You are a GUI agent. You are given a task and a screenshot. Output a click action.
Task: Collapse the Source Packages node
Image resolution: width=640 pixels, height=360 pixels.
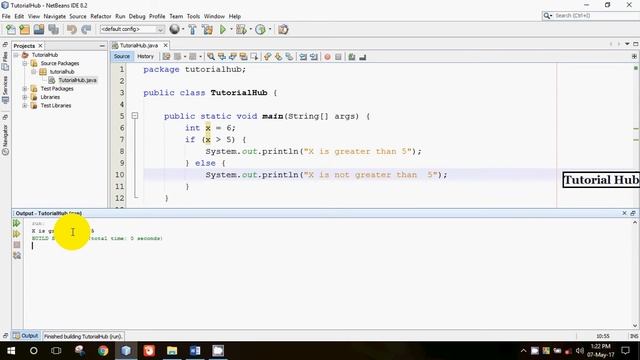pos(25,63)
